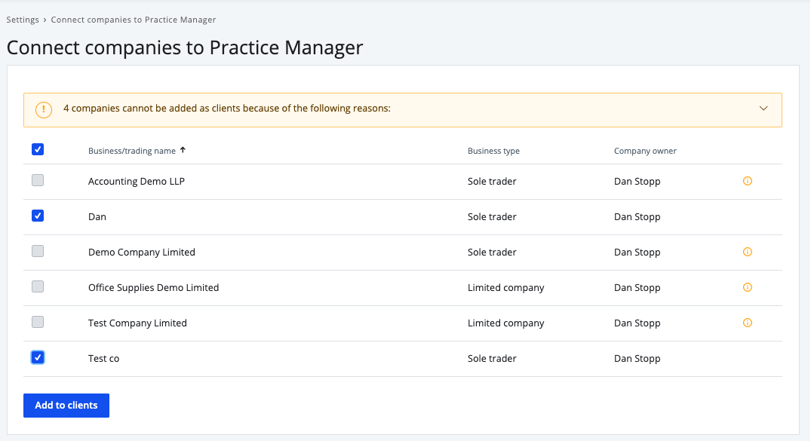
Task: Click info icon for Demo Company Limited row
Action: tap(747, 252)
